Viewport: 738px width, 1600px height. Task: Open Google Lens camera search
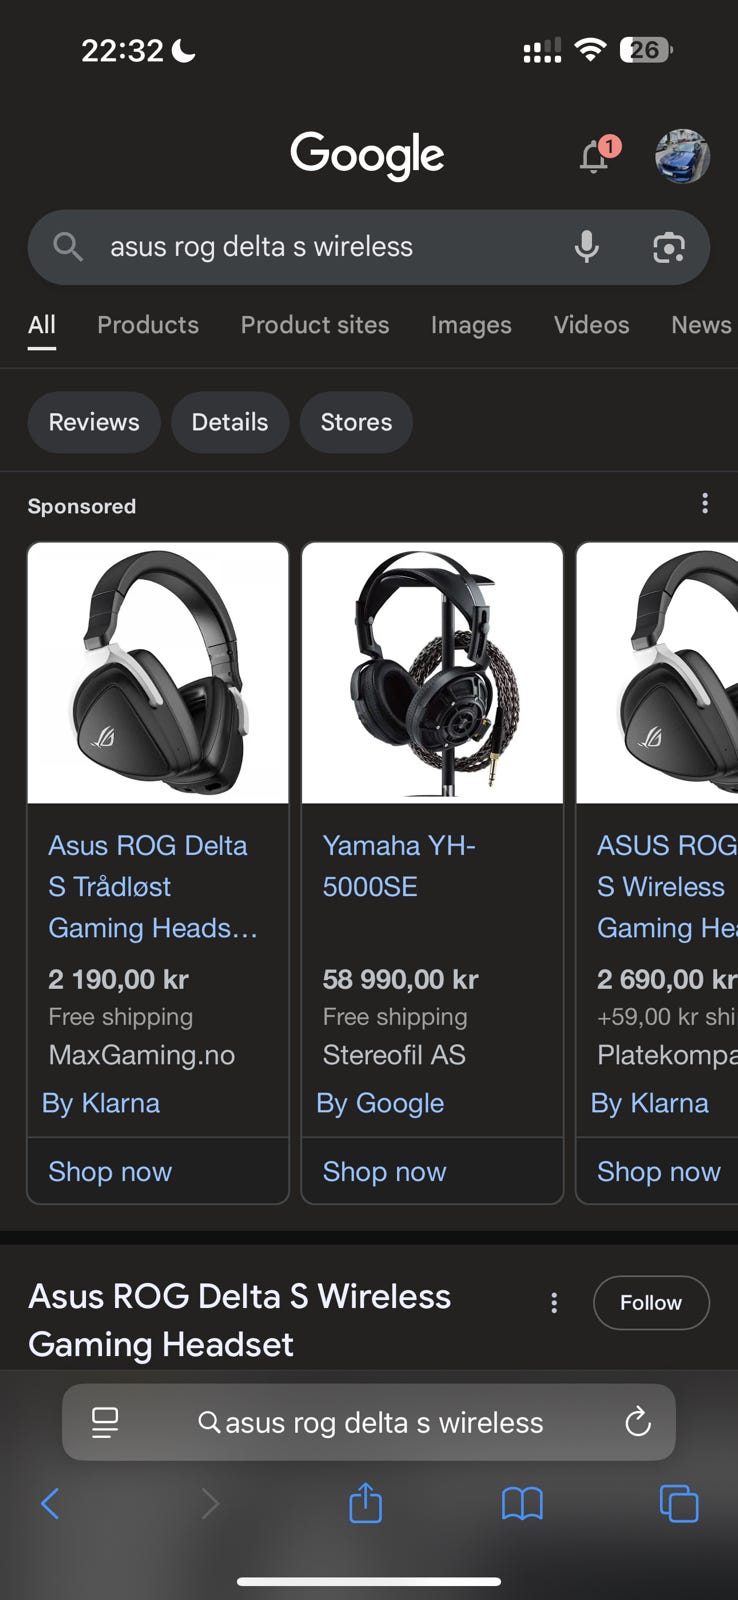[668, 247]
